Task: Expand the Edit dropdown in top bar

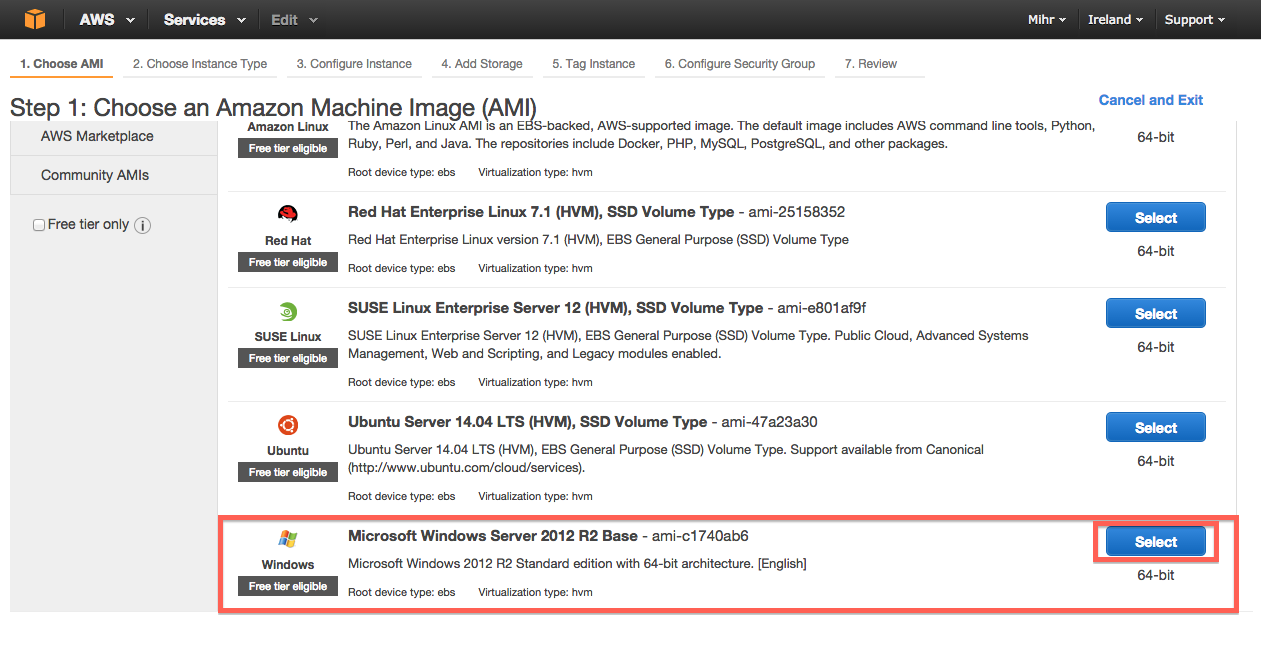Action: point(295,20)
